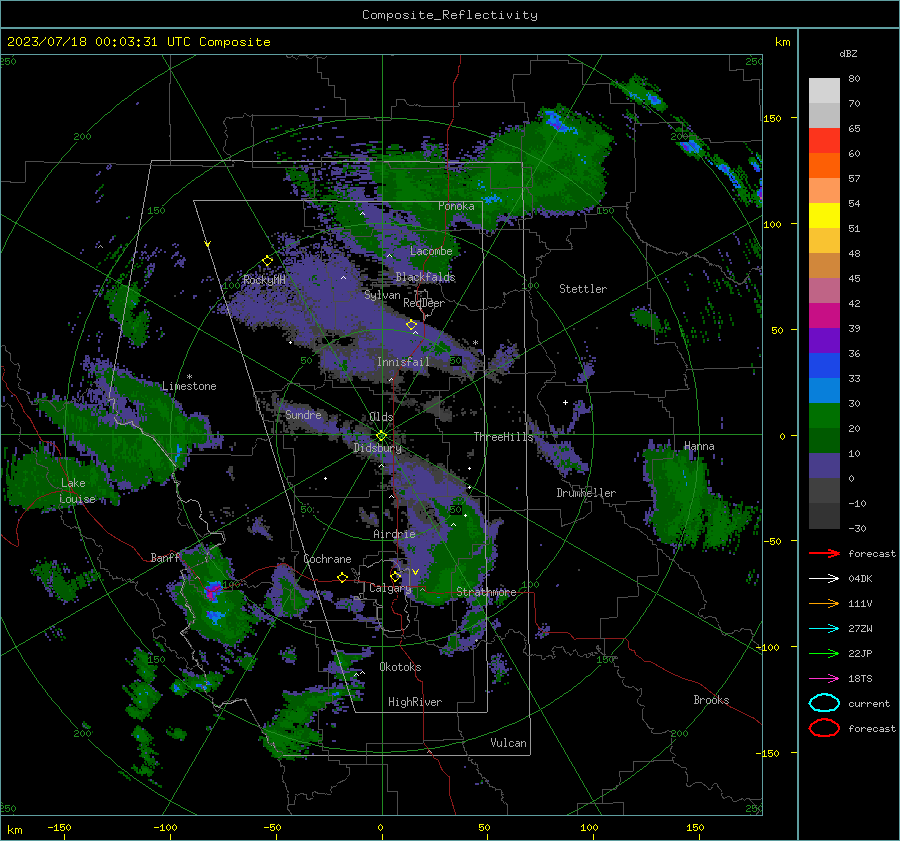
Task: Click the Cochrane city label
Action: point(327,559)
